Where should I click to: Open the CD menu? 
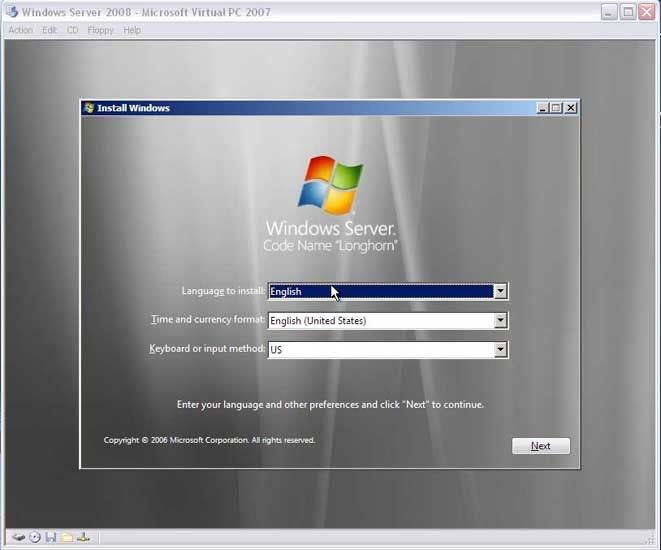[73, 30]
